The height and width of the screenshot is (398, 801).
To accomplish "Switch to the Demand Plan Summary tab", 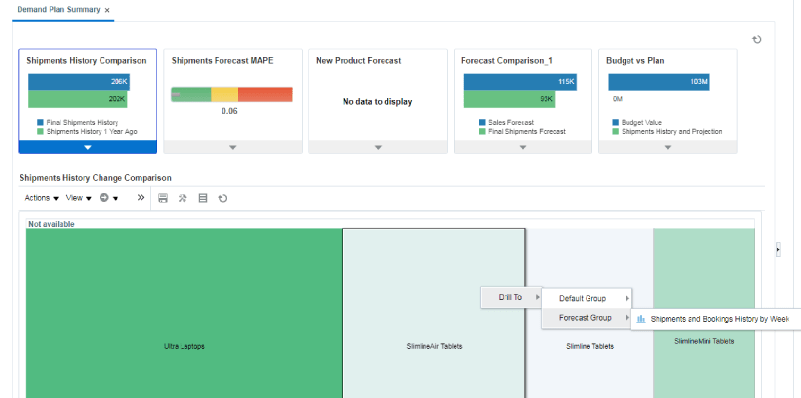I will (x=59, y=10).
